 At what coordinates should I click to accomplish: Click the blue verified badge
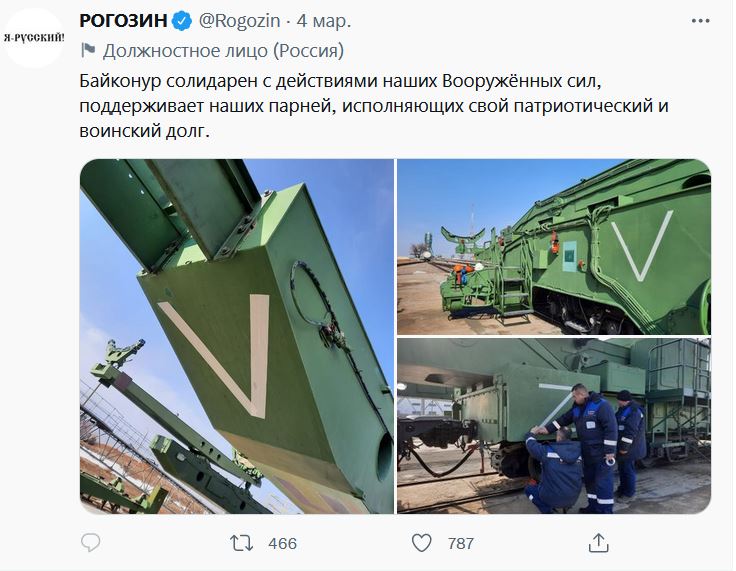pyautogui.click(x=182, y=22)
